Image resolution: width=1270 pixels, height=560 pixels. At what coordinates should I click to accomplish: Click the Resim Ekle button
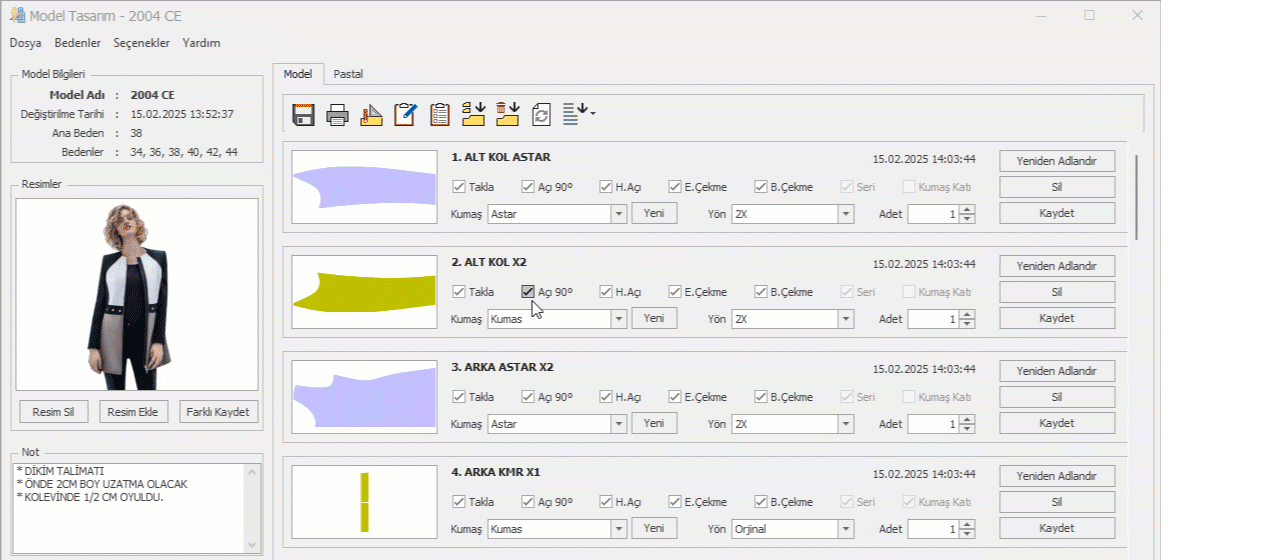pos(134,412)
